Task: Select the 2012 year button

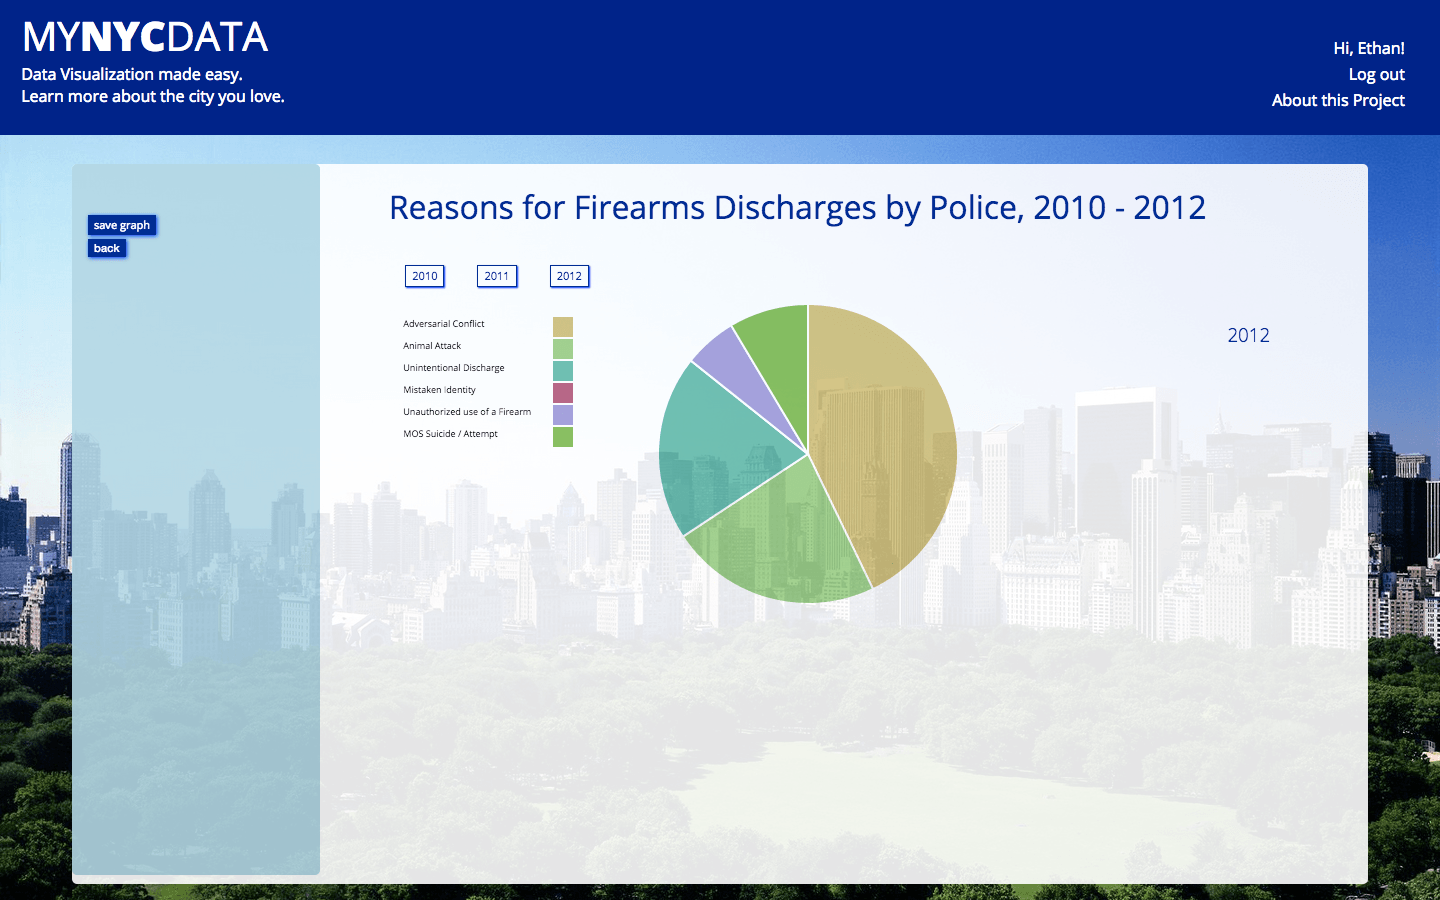Action: coord(569,276)
